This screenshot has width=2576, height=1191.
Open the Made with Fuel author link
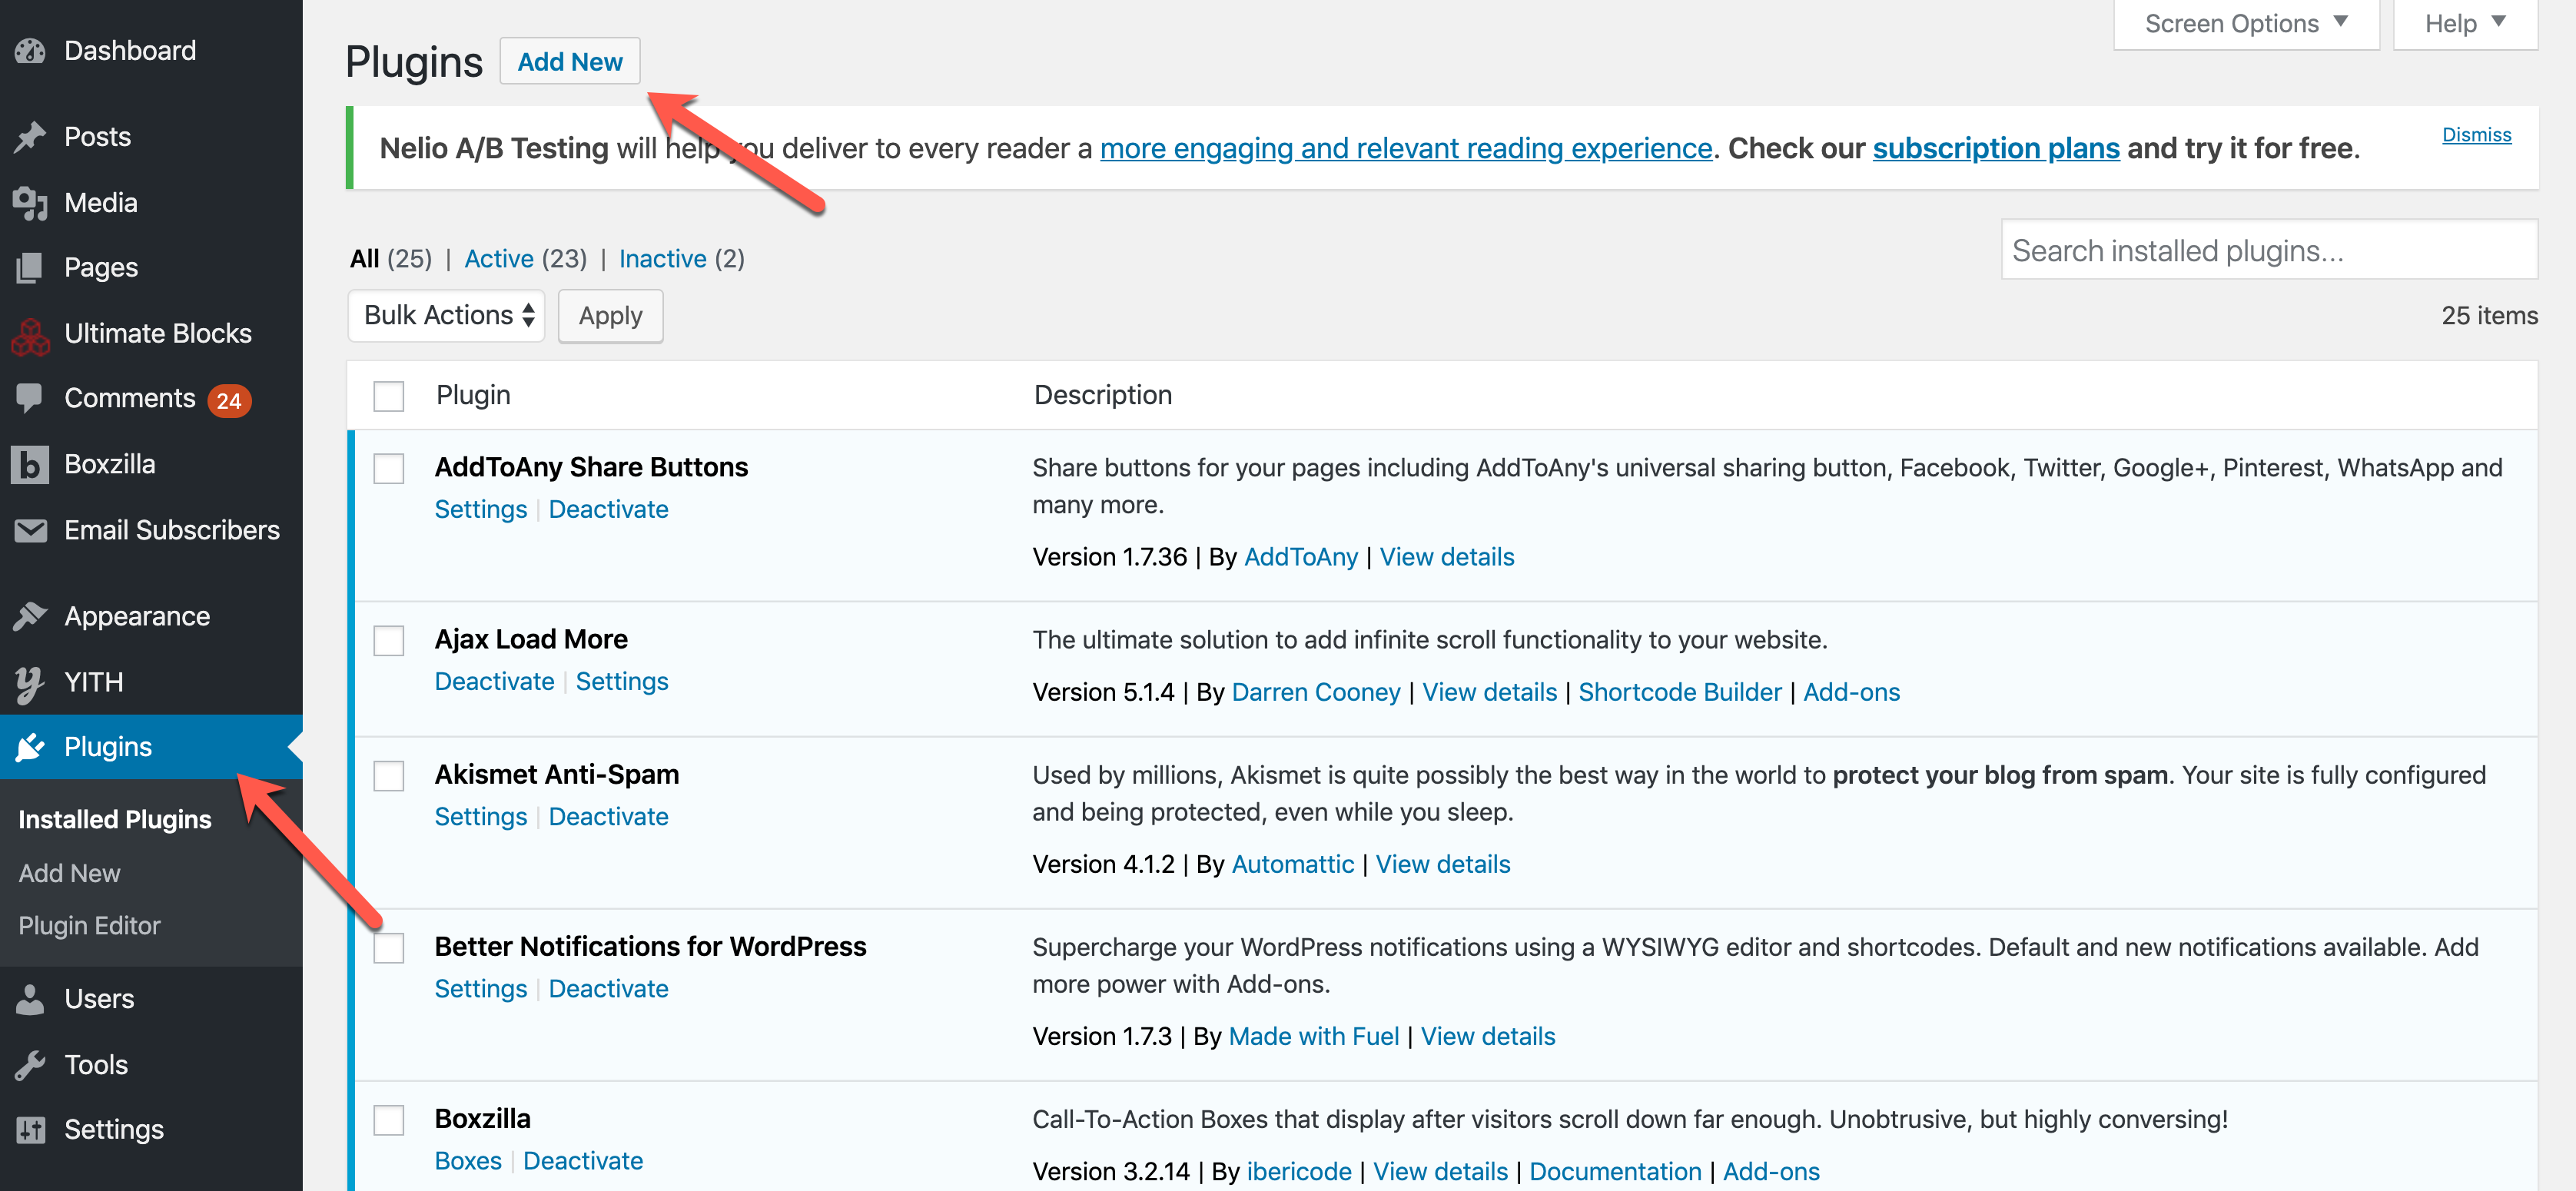(x=1313, y=1037)
